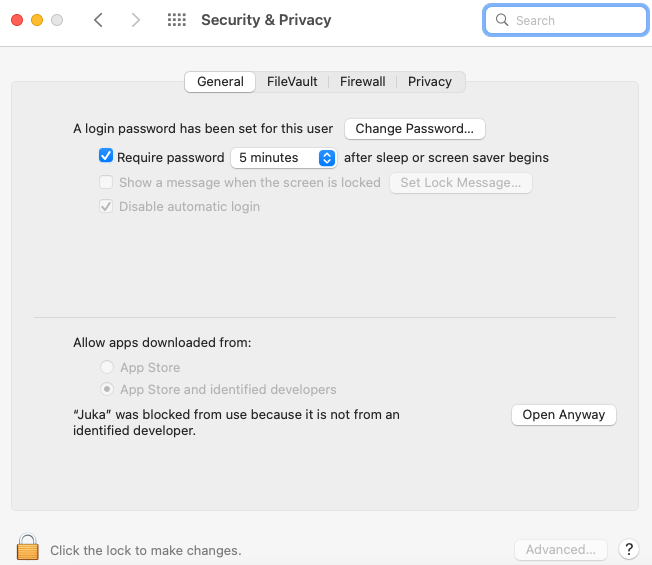
Task: Show all preferences grid icon
Action: click(177, 20)
